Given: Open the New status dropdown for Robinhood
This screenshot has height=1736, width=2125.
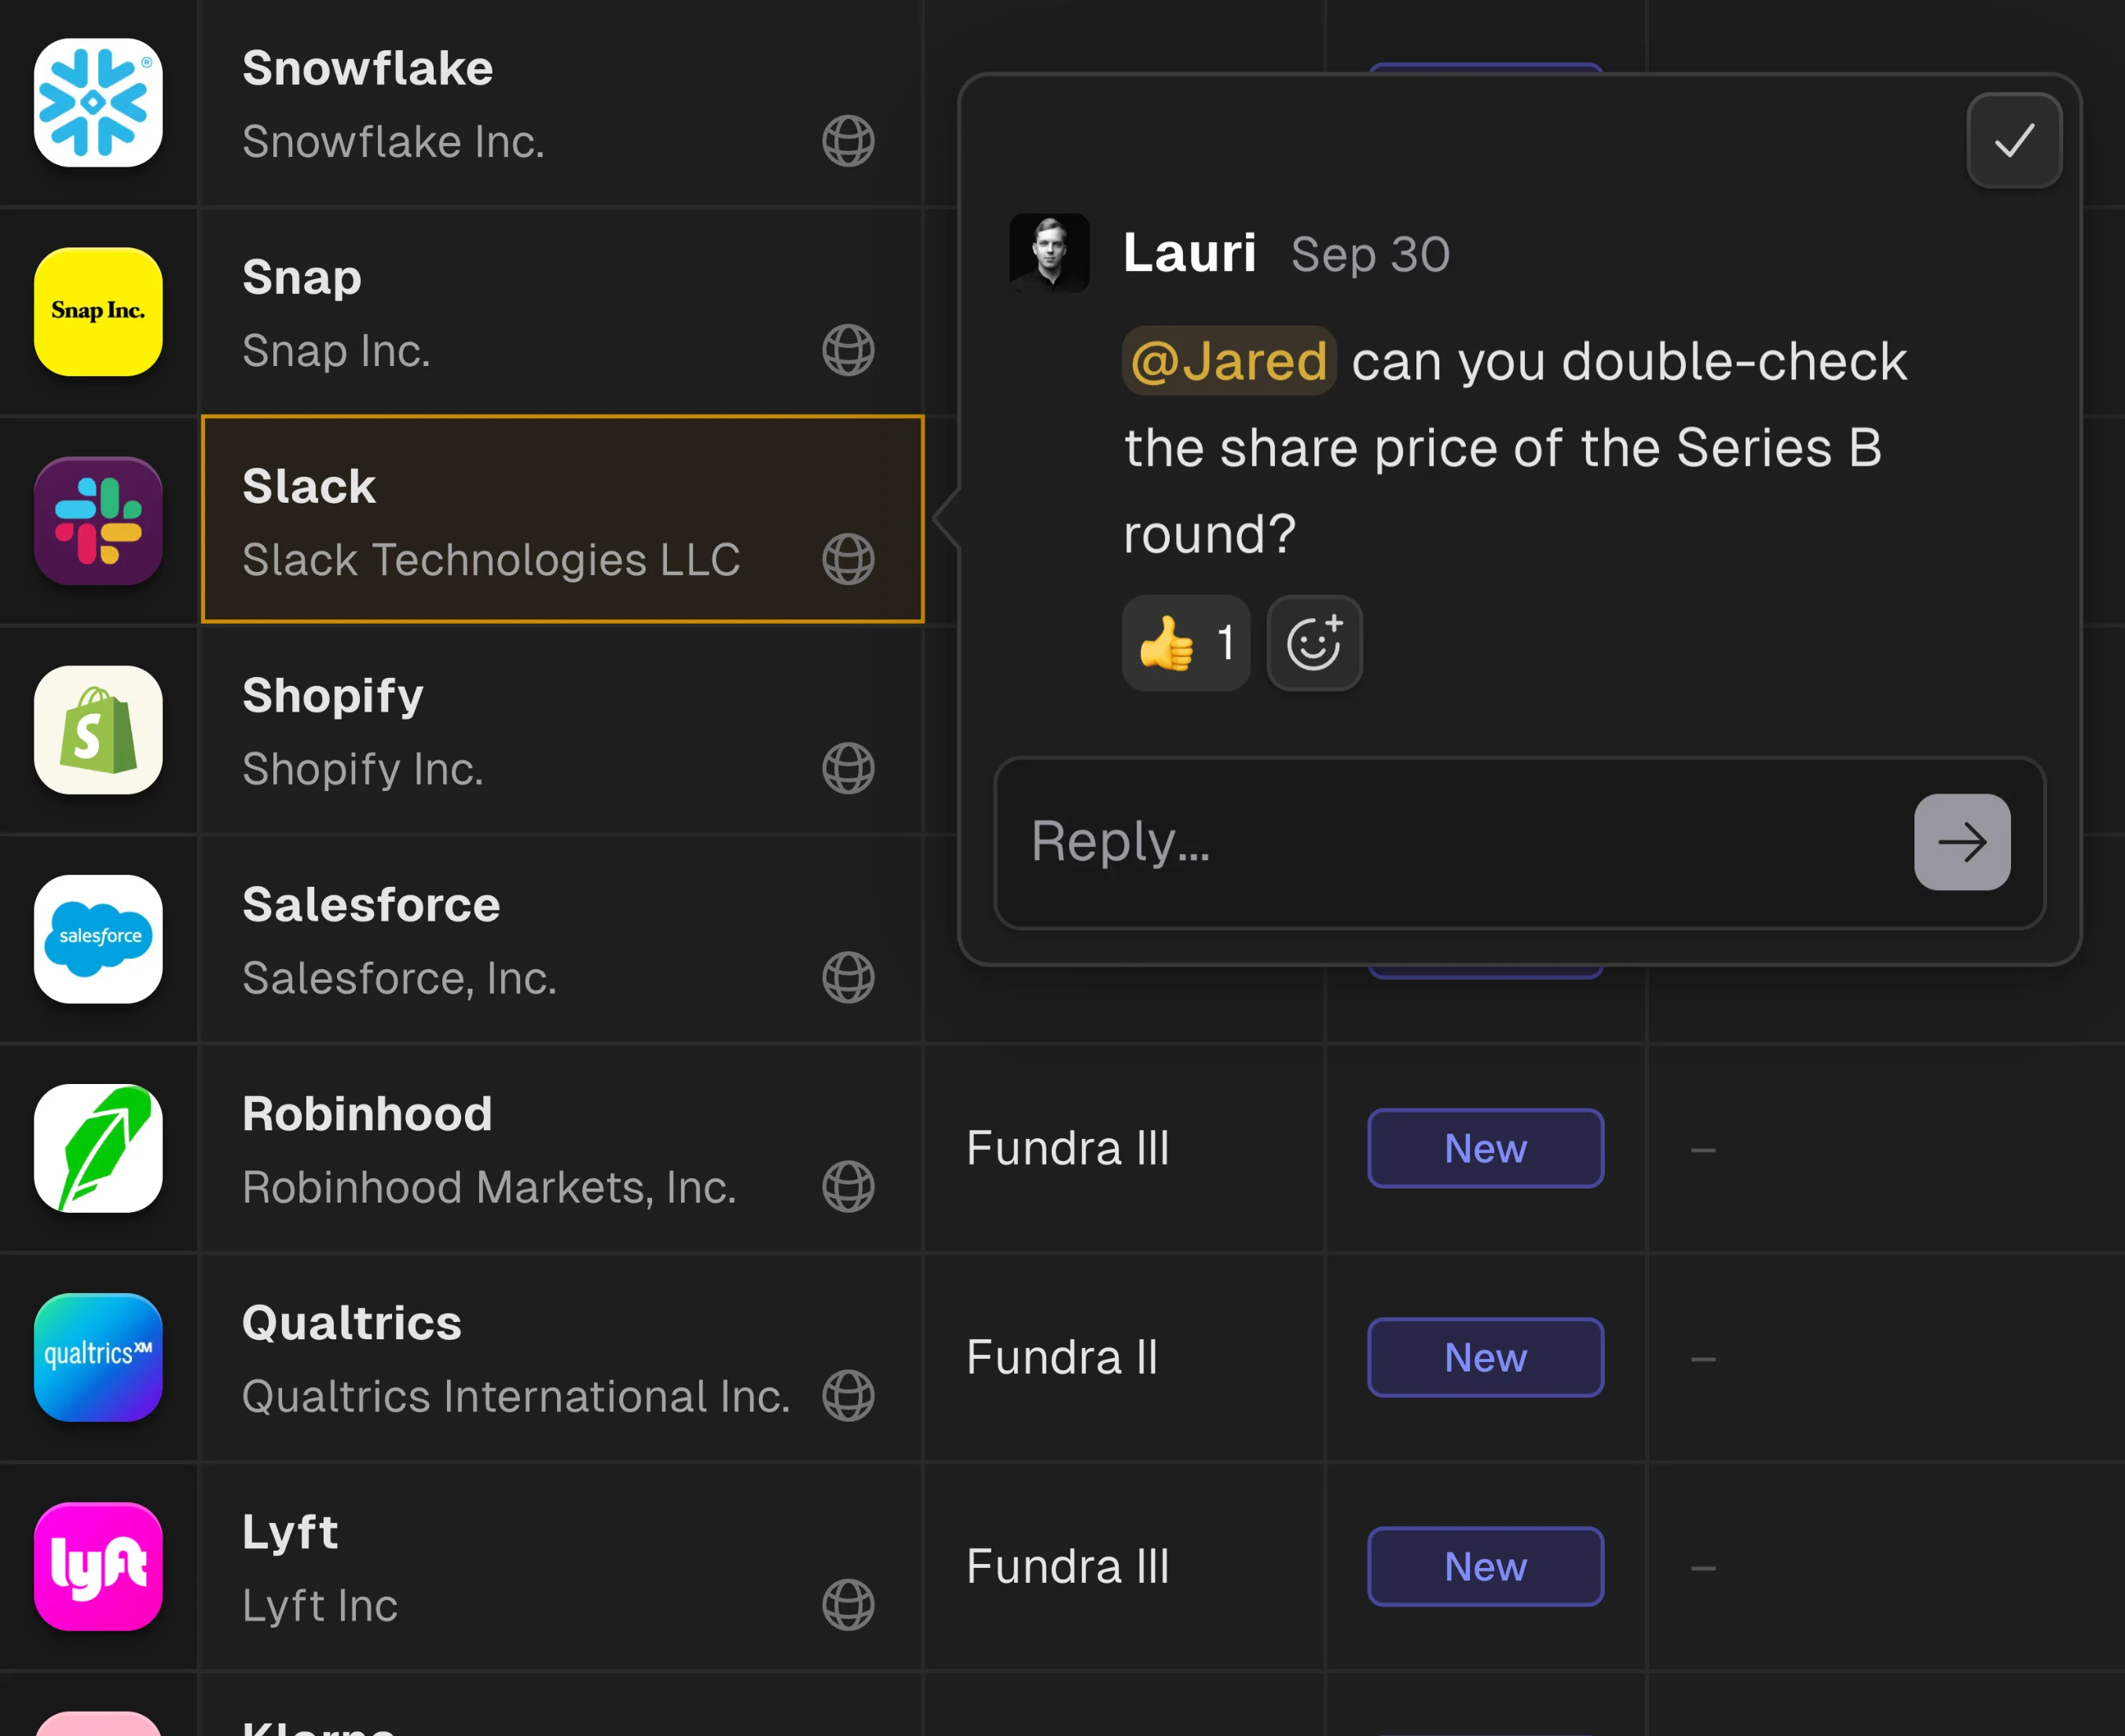Looking at the screenshot, I should click(1485, 1148).
